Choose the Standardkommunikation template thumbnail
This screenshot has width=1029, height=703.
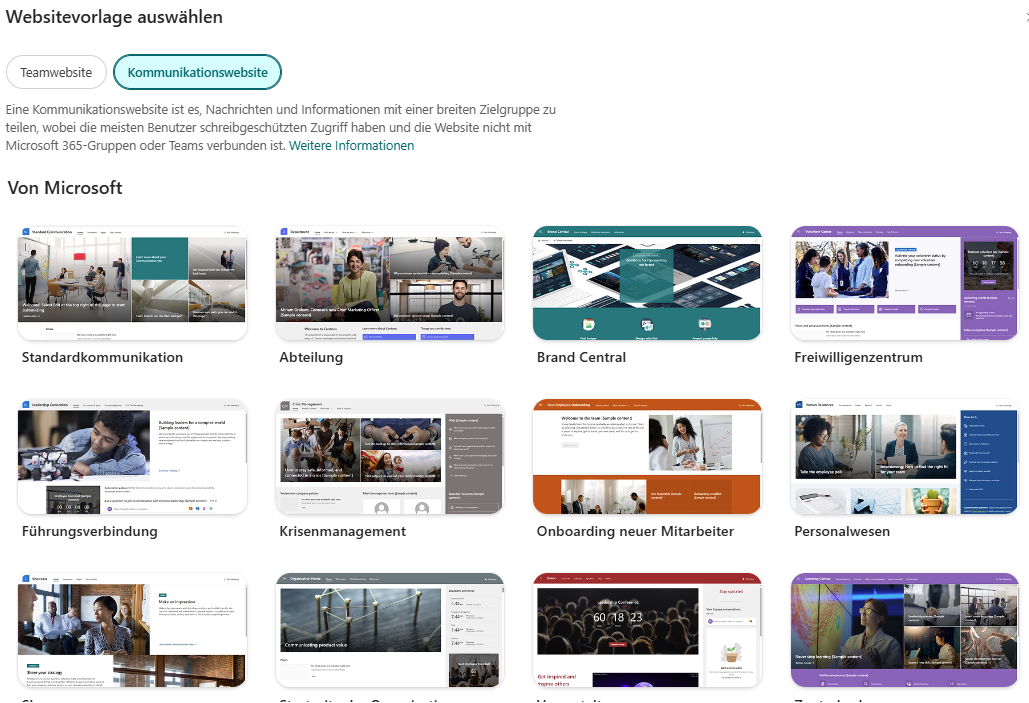133,284
